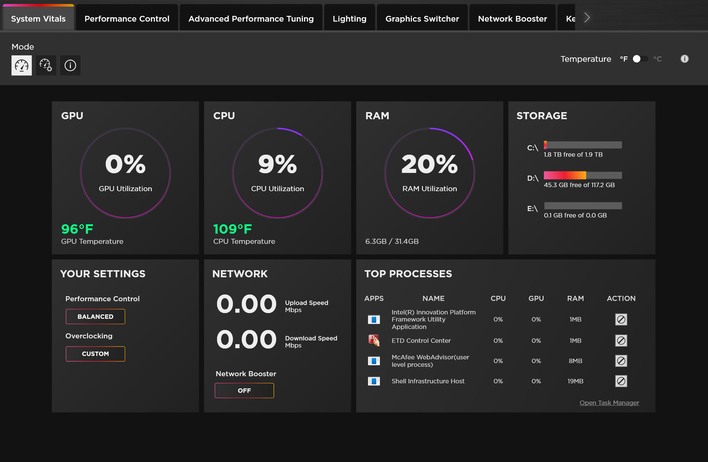Viewport: 708px width, 462px height.
Task: End the McAfee WebAdvisor process
Action: coord(621,360)
